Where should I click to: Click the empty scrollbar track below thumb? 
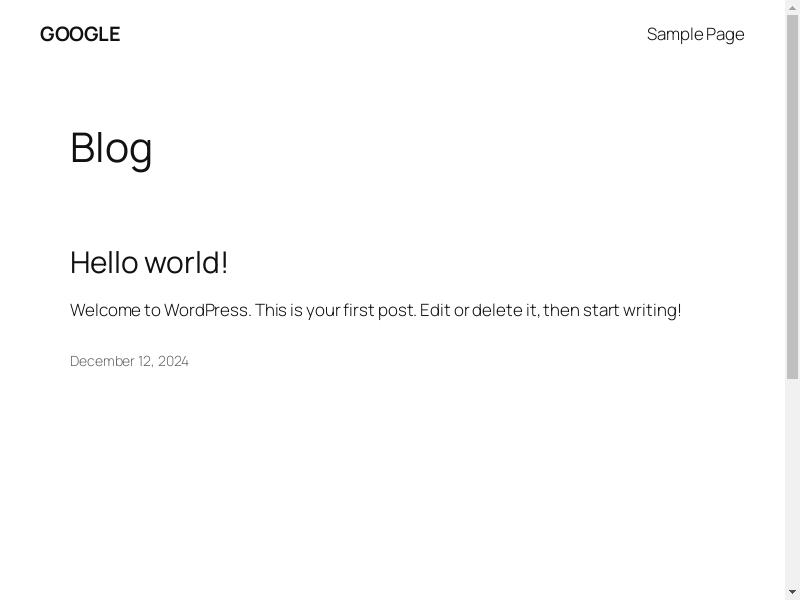click(x=792, y=480)
